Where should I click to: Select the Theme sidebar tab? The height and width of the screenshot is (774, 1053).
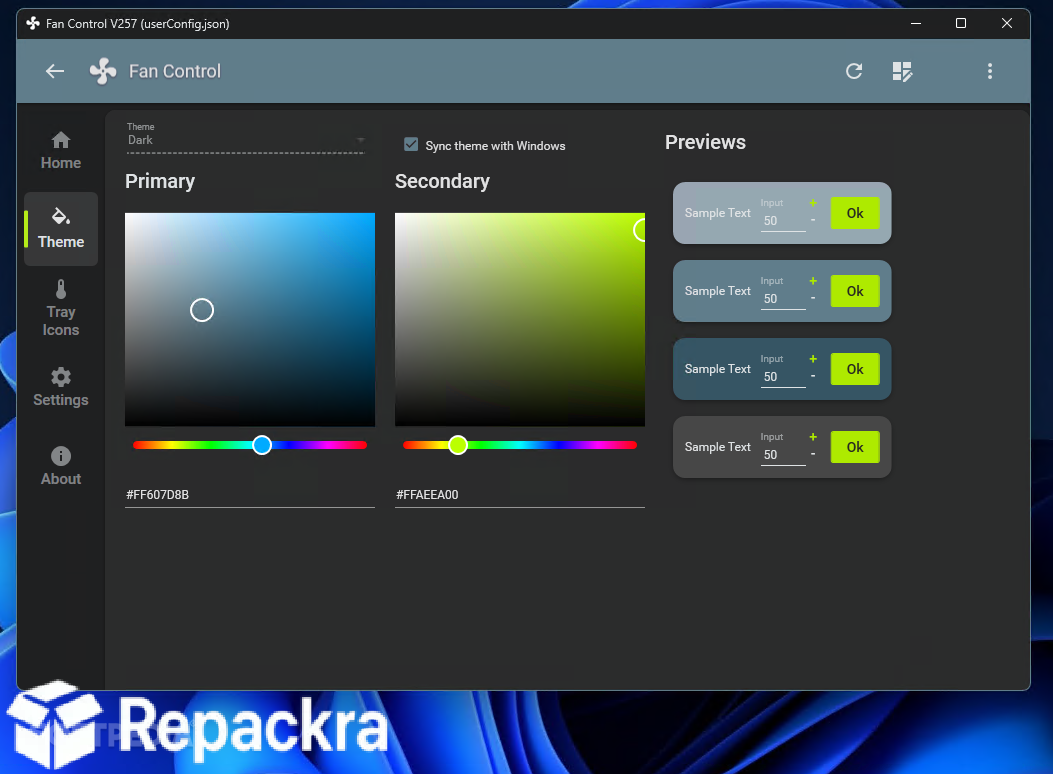click(x=61, y=229)
